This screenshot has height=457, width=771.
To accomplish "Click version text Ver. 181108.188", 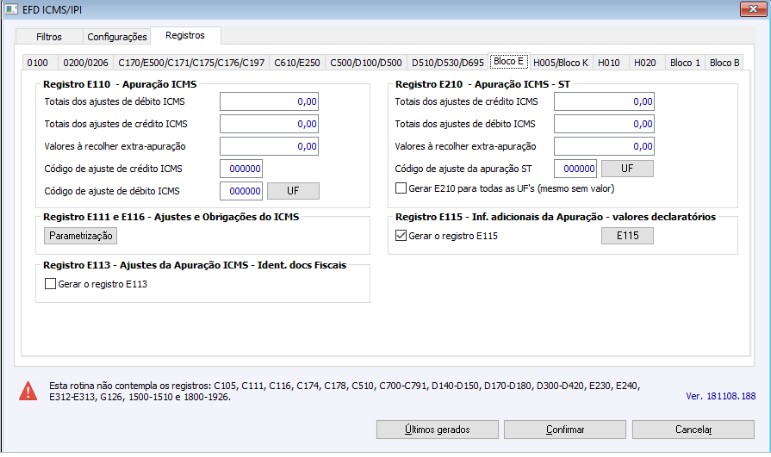I will (x=720, y=396).
